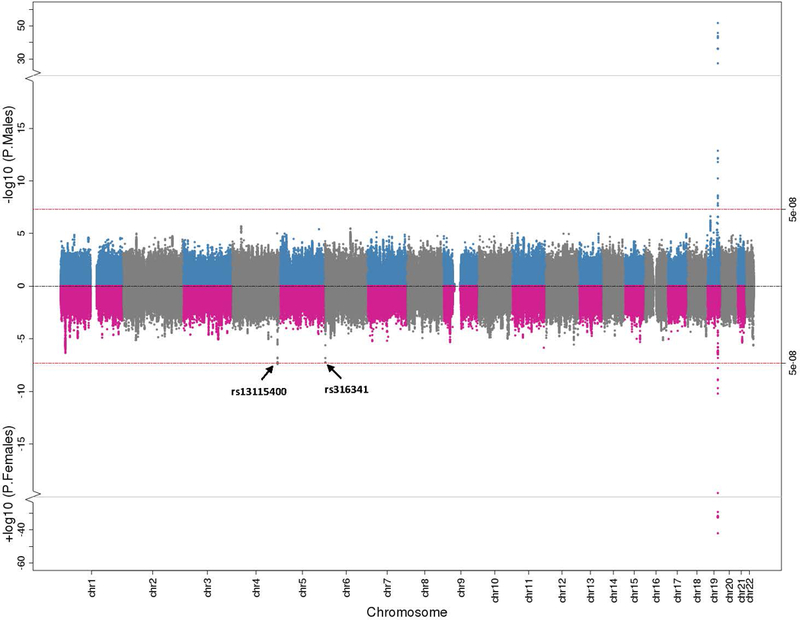Viewport: 800px width, 620px height.
Task: Click the y-axis tick label 50
Action: click(x=22, y=26)
